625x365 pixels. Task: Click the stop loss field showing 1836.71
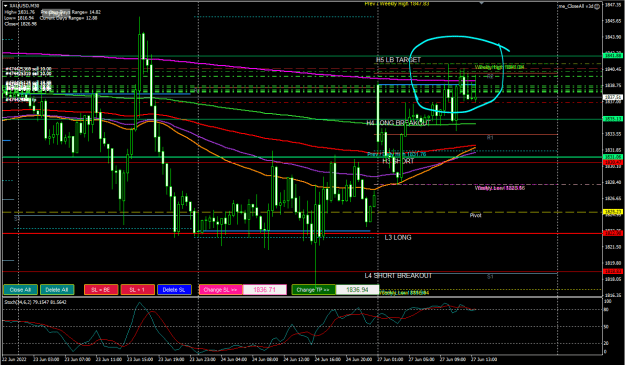tap(265, 290)
